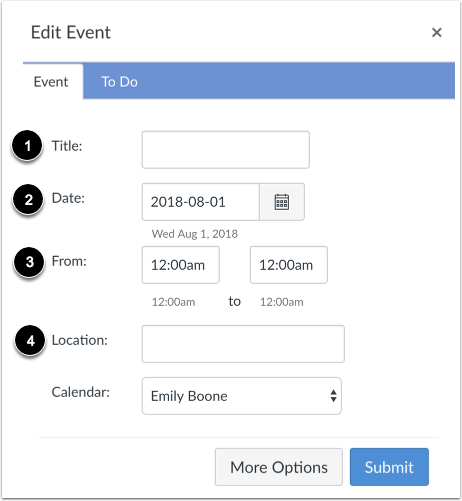Select the From start time field
The image size is (462, 501).
point(181,265)
